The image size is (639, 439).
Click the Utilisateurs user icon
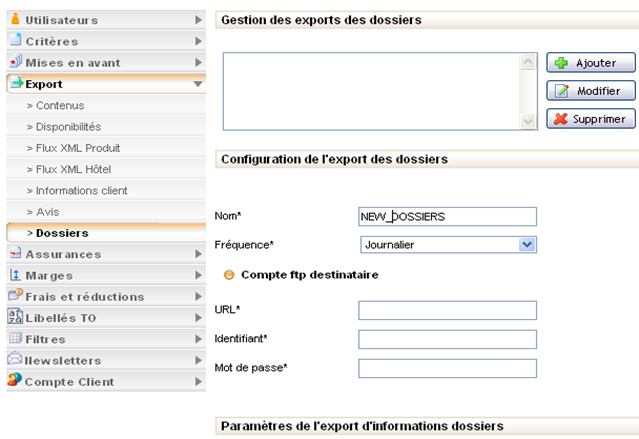point(16,19)
